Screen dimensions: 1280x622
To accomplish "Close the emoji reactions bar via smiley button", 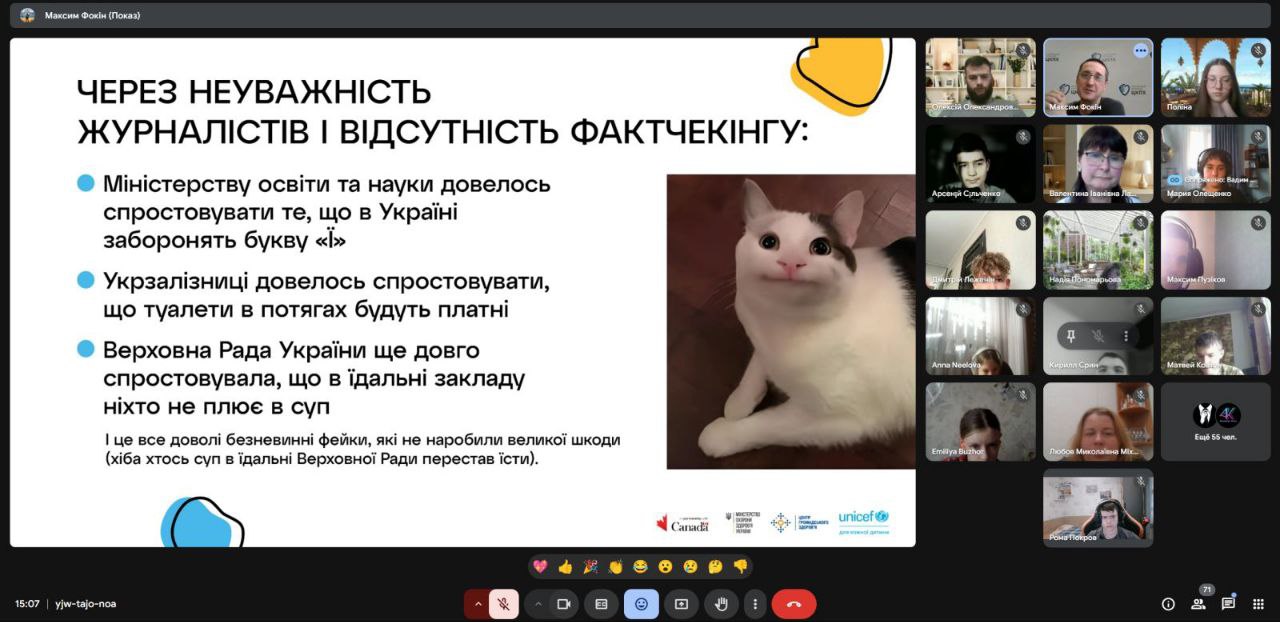I will click(x=641, y=604).
